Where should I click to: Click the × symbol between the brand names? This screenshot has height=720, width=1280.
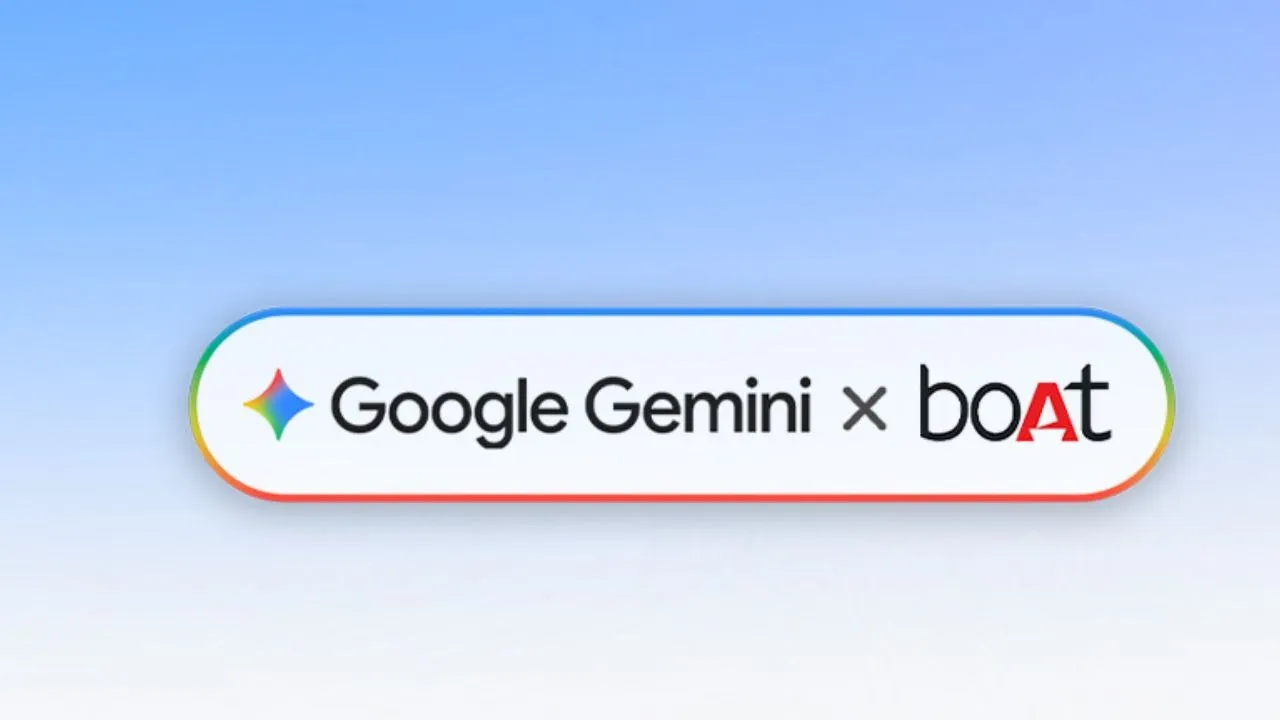click(864, 408)
